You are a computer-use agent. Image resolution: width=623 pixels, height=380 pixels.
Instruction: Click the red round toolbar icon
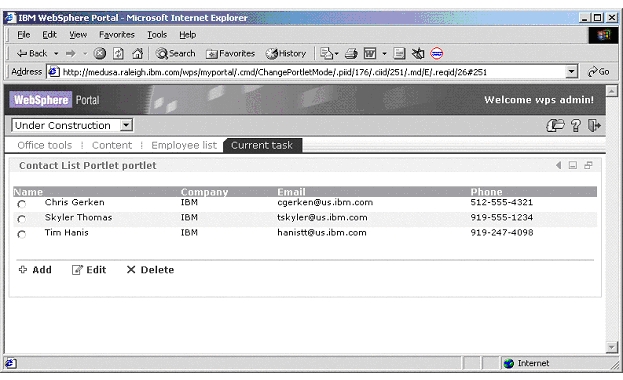(437, 53)
